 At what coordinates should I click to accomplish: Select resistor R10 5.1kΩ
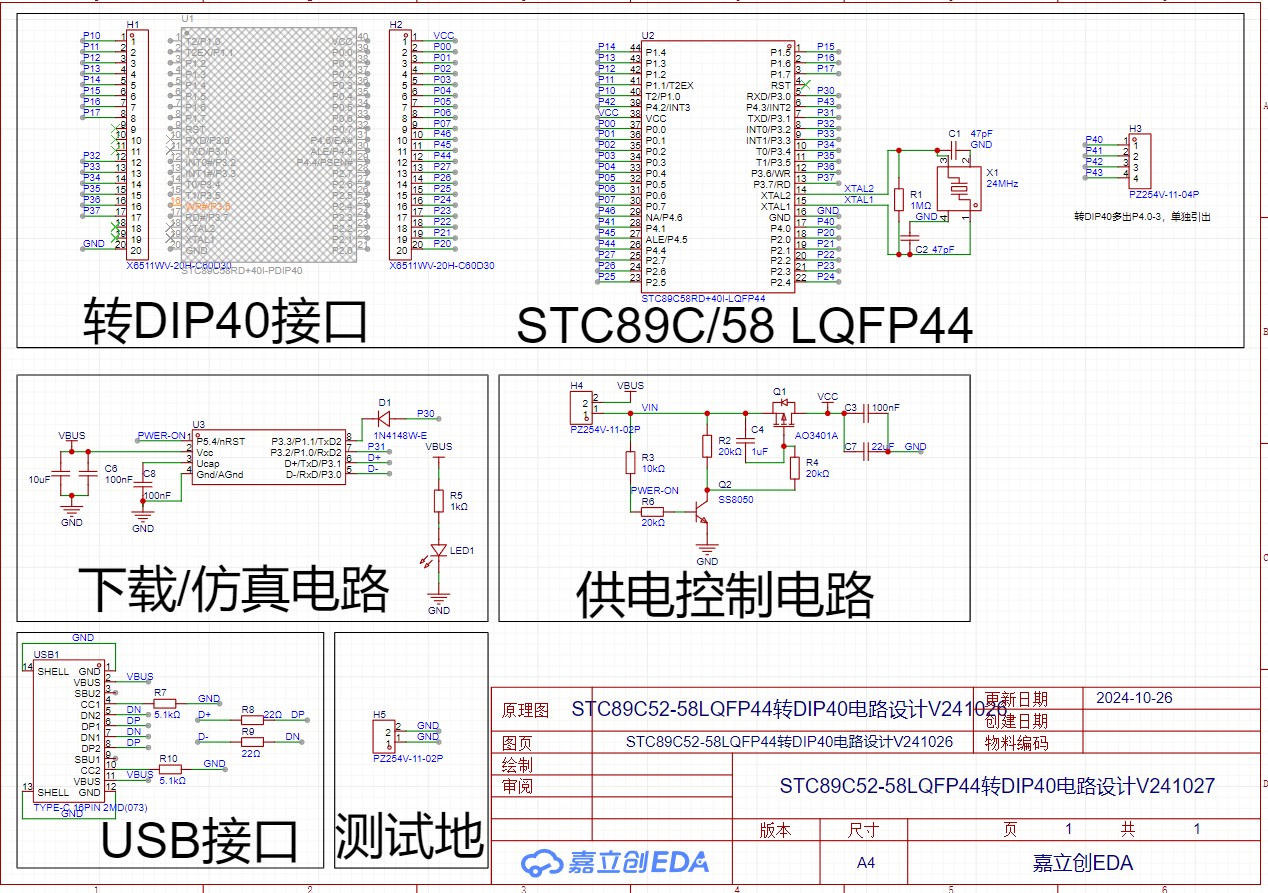click(170, 769)
